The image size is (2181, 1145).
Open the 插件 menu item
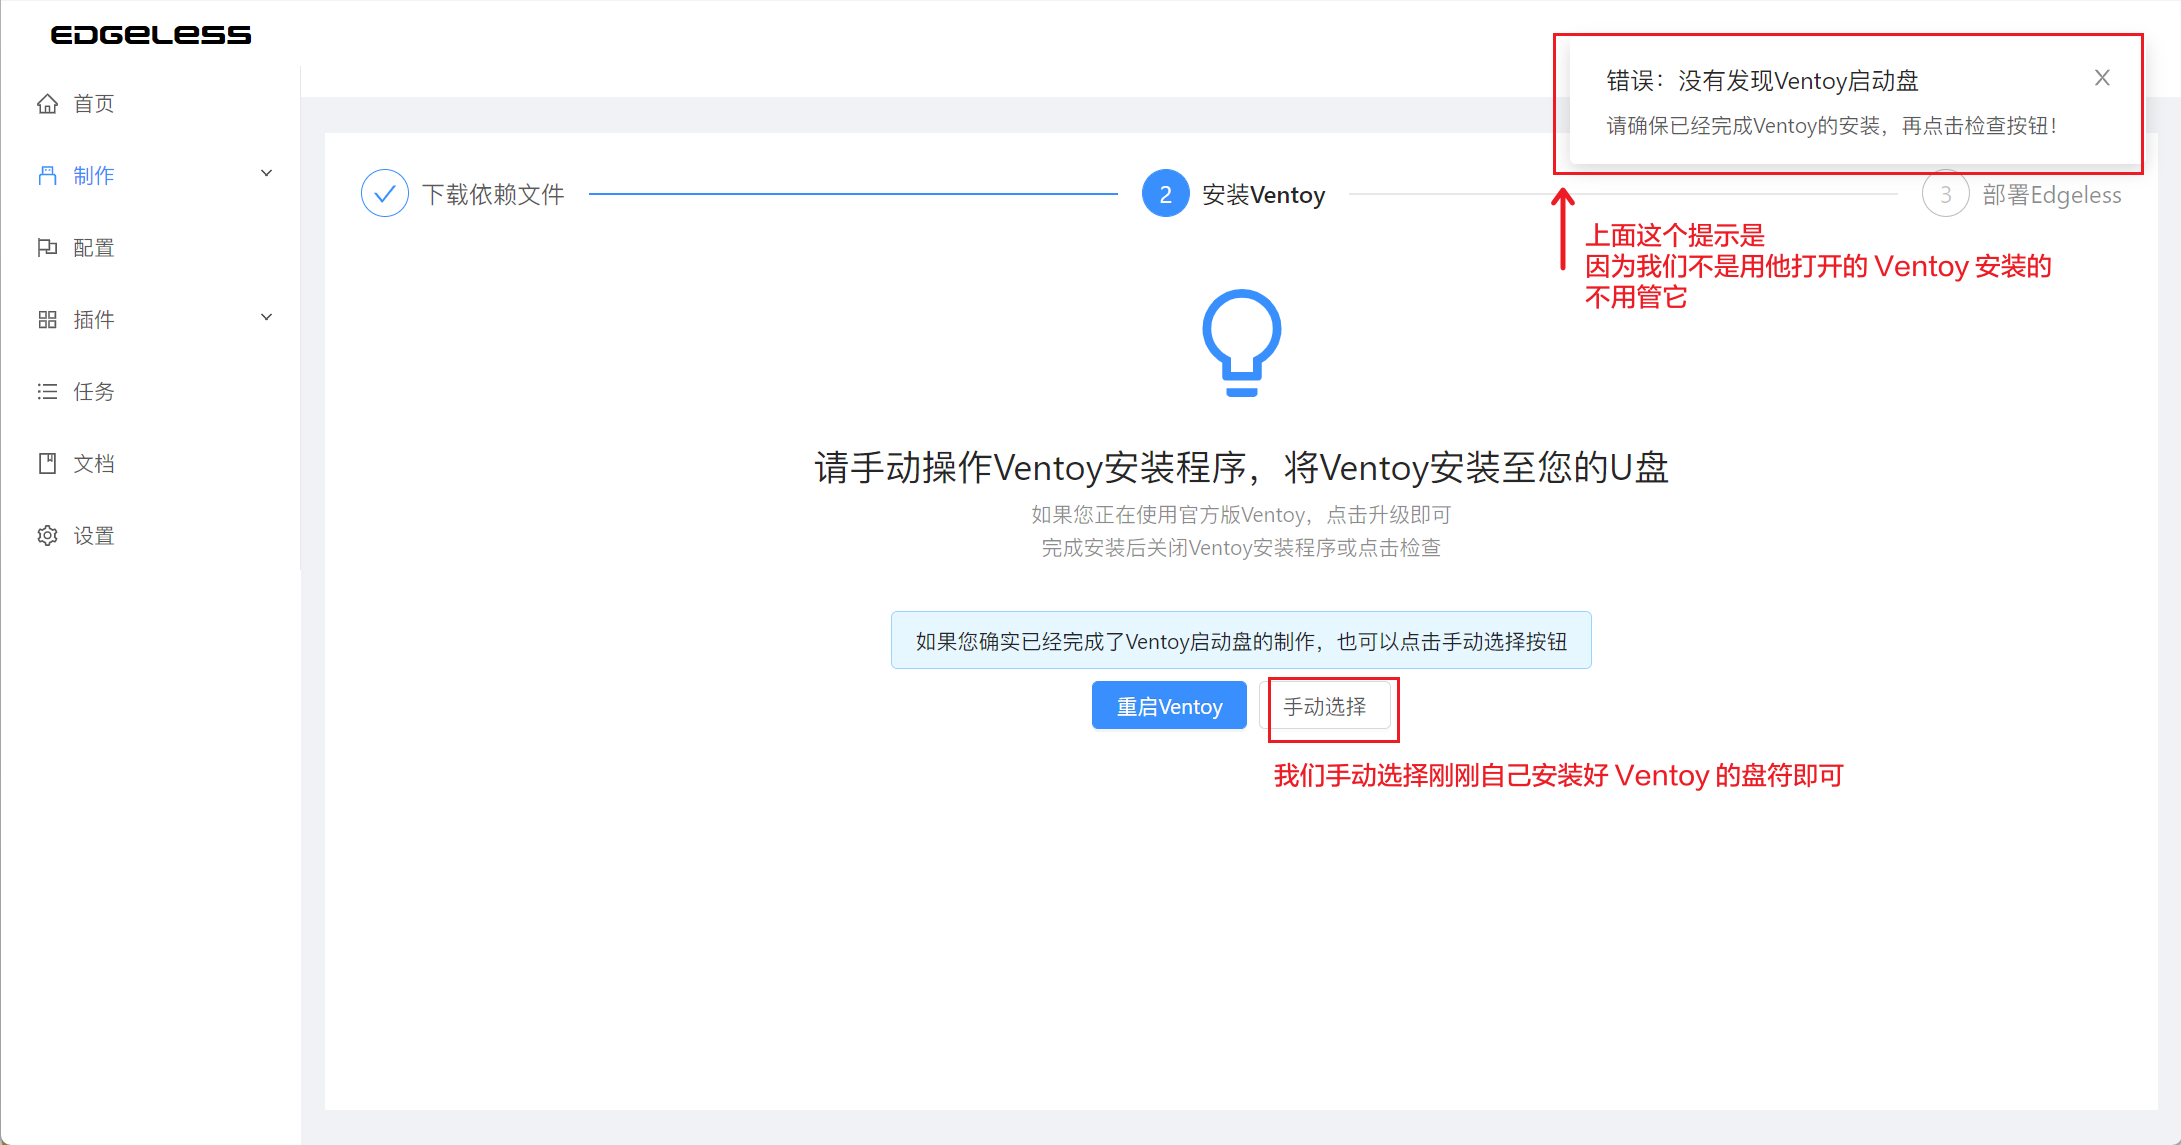point(150,320)
